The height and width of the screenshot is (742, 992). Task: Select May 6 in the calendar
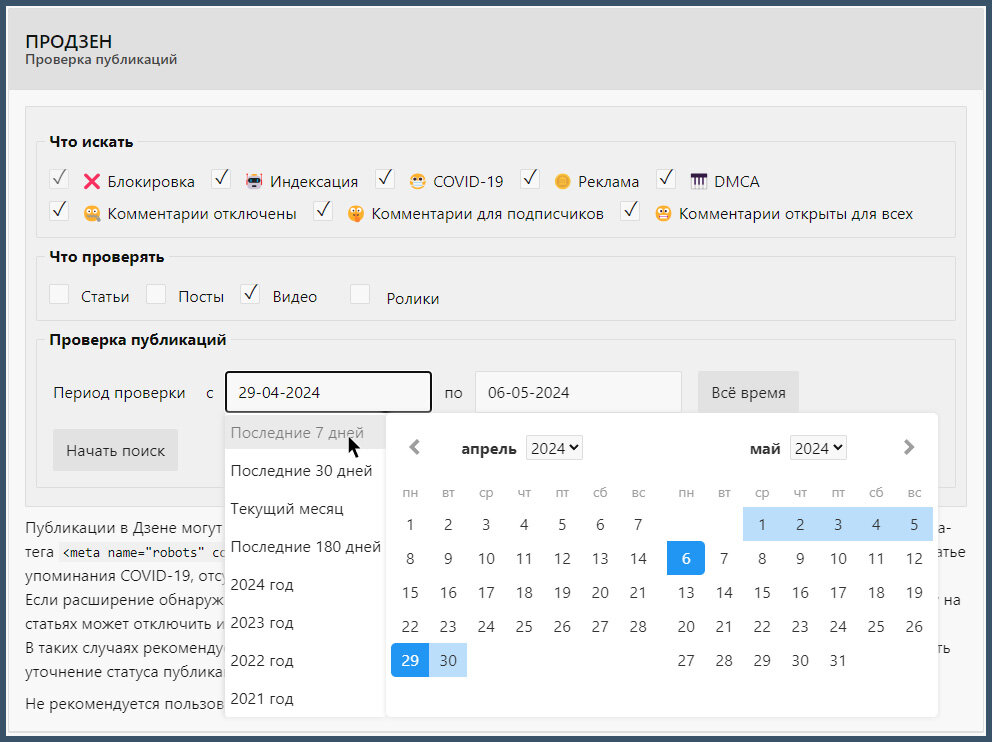tap(686, 558)
